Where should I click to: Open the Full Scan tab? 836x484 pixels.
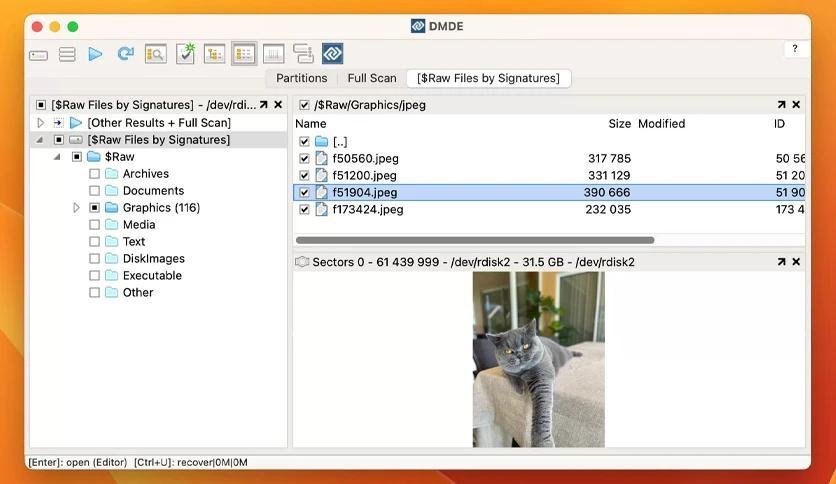[x=372, y=78]
